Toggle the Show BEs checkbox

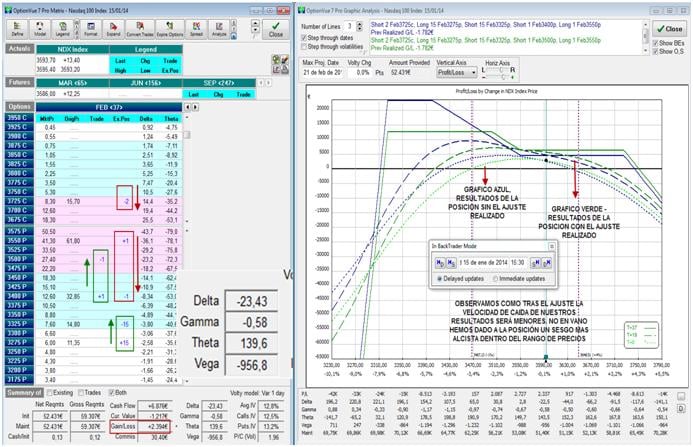[x=655, y=43]
